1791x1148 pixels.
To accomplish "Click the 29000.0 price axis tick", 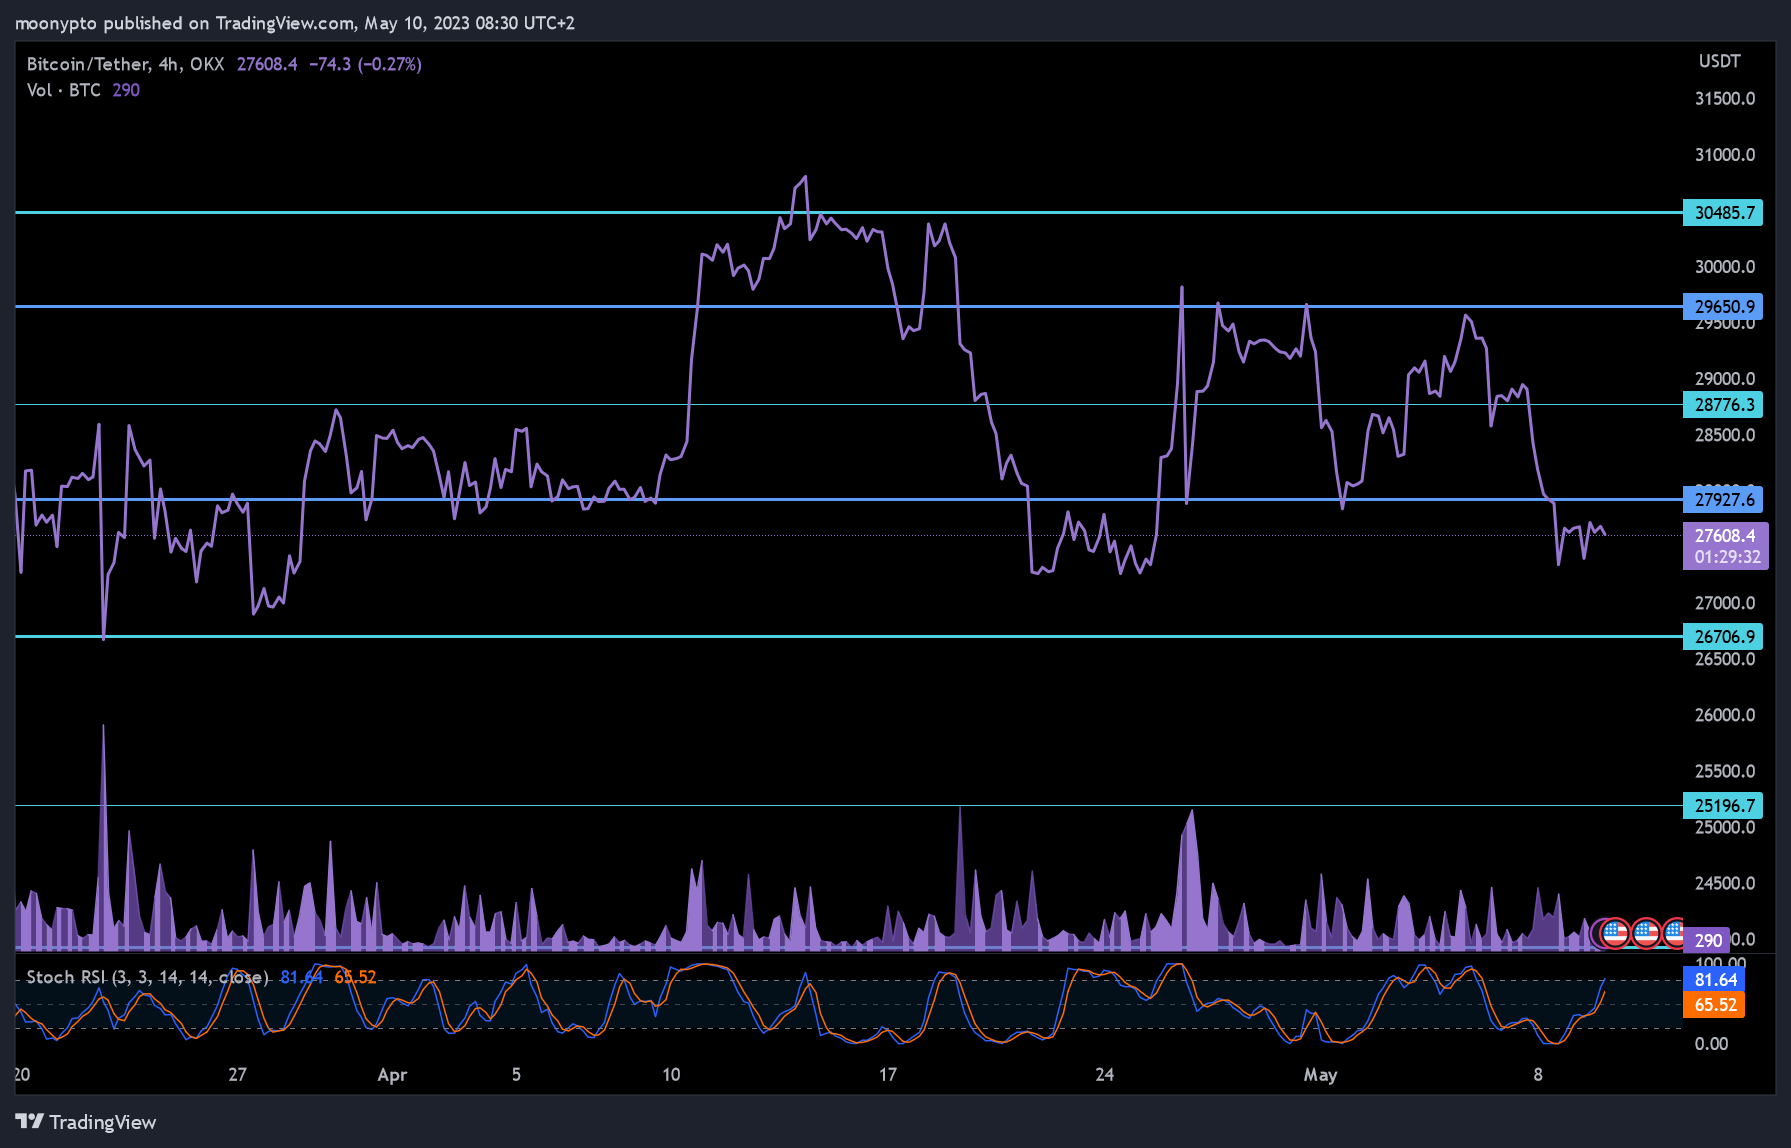I will [x=1725, y=379].
